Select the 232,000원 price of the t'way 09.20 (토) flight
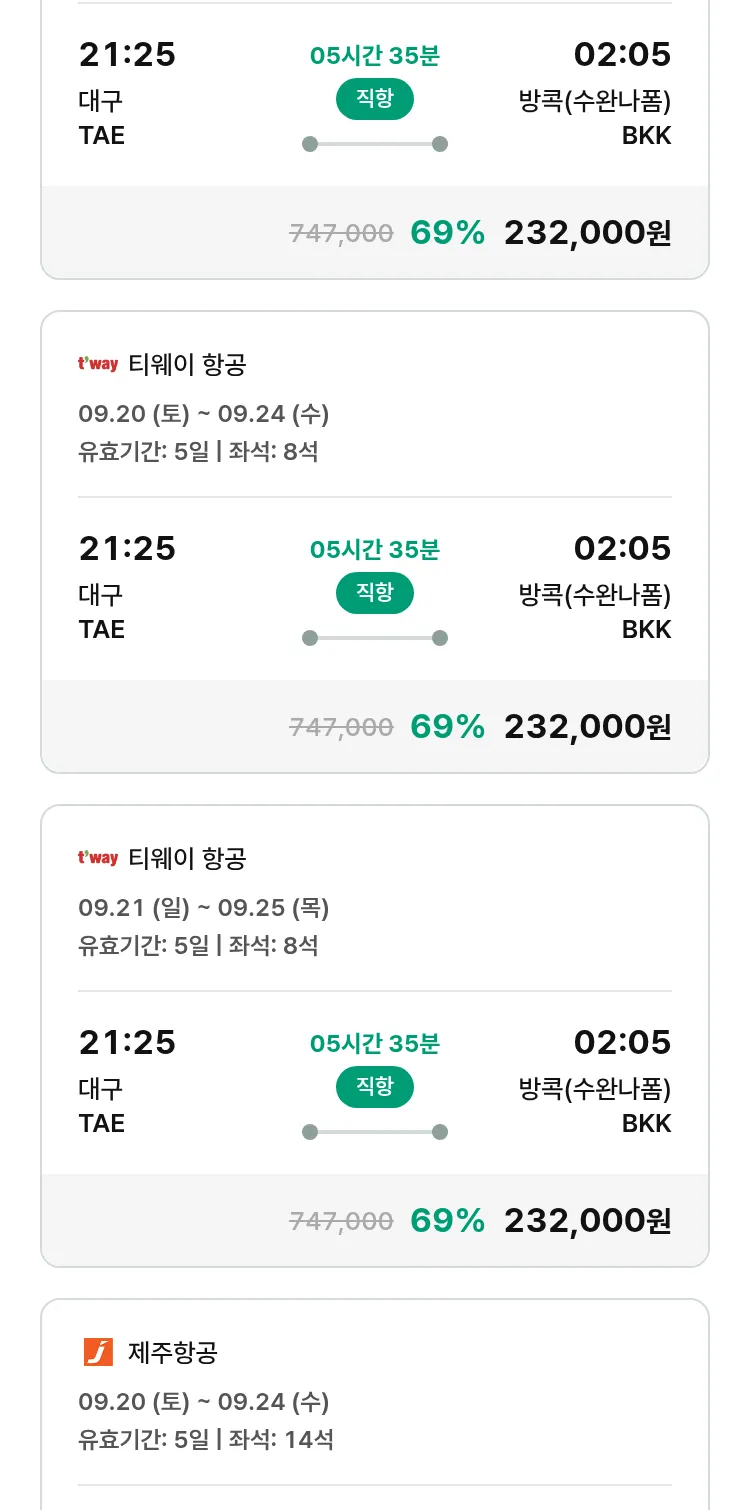The height and width of the screenshot is (1510, 750). click(x=587, y=727)
